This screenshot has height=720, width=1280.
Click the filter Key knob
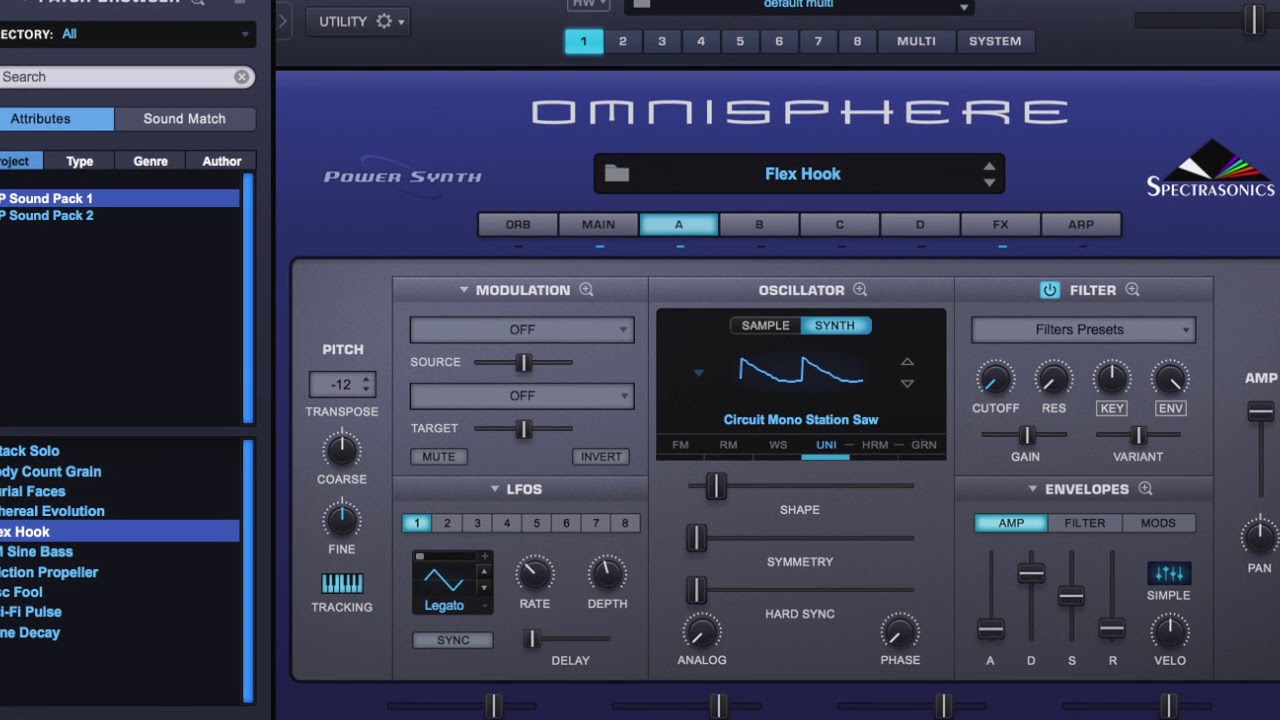pyautogui.click(x=1112, y=378)
